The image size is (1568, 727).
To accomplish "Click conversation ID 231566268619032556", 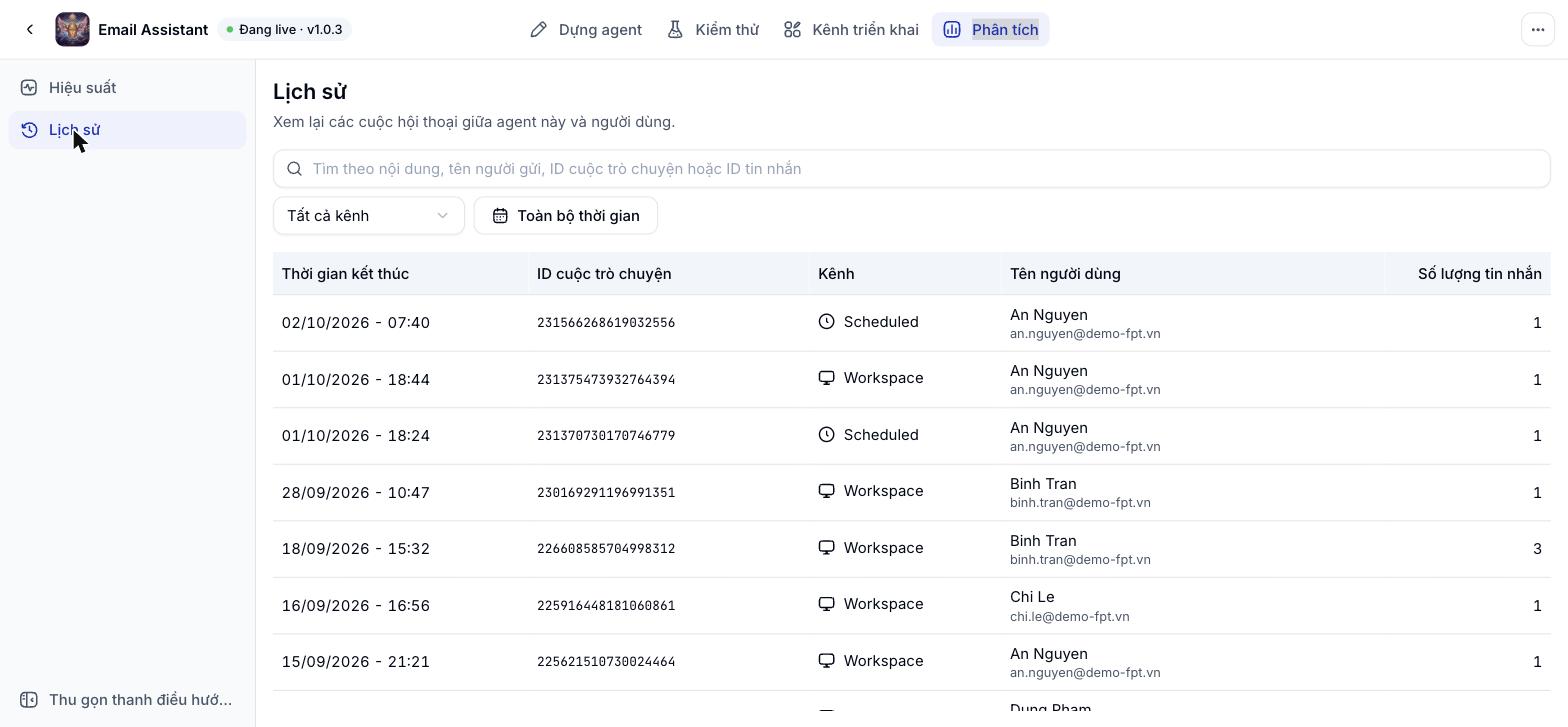I will tap(606, 323).
